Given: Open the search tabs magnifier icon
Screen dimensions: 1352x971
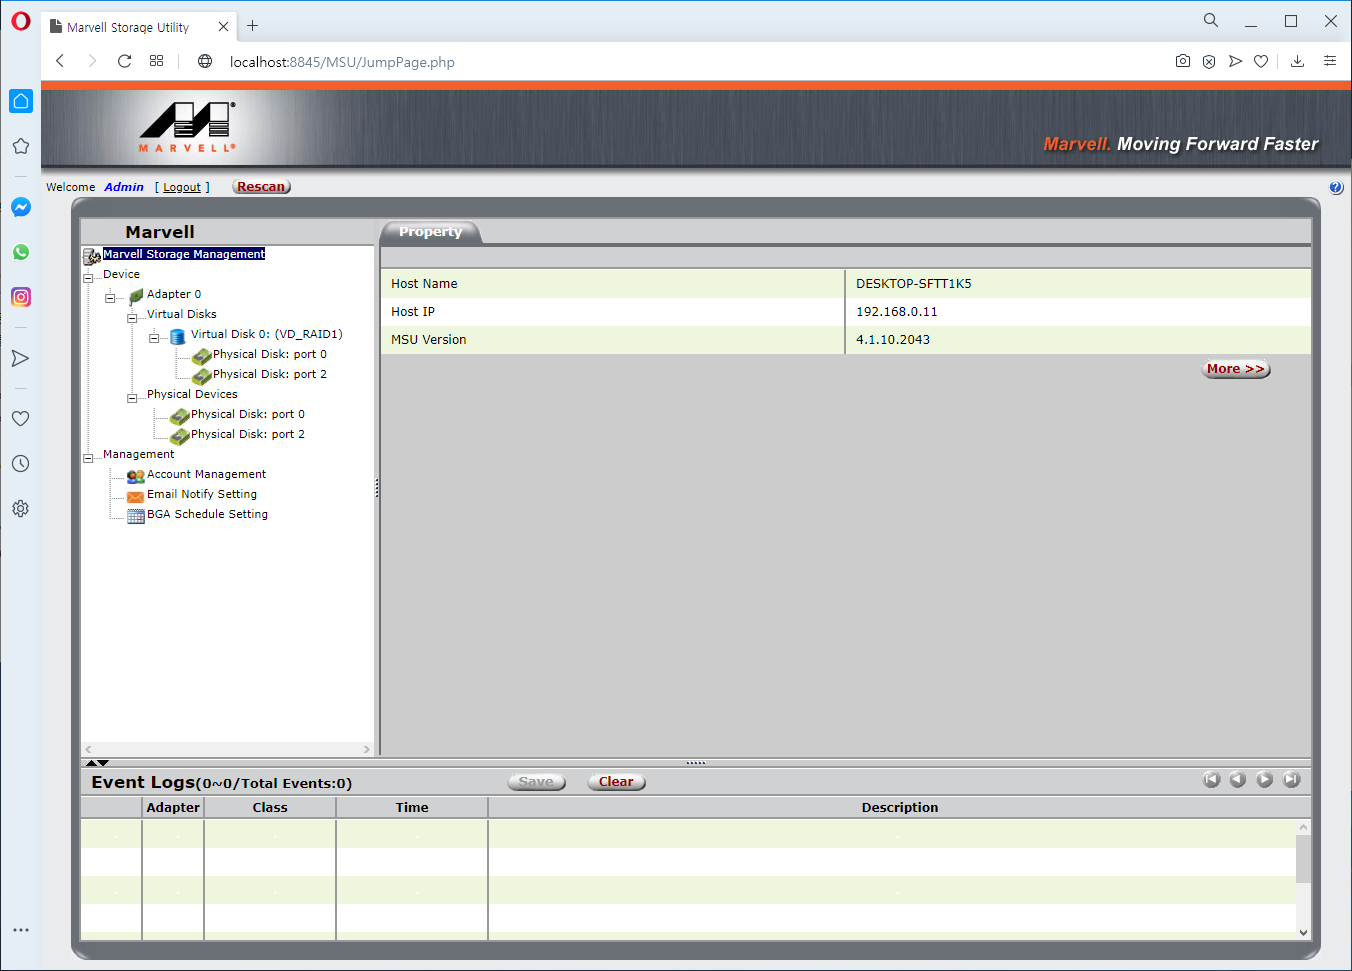Looking at the screenshot, I should (x=1211, y=20).
